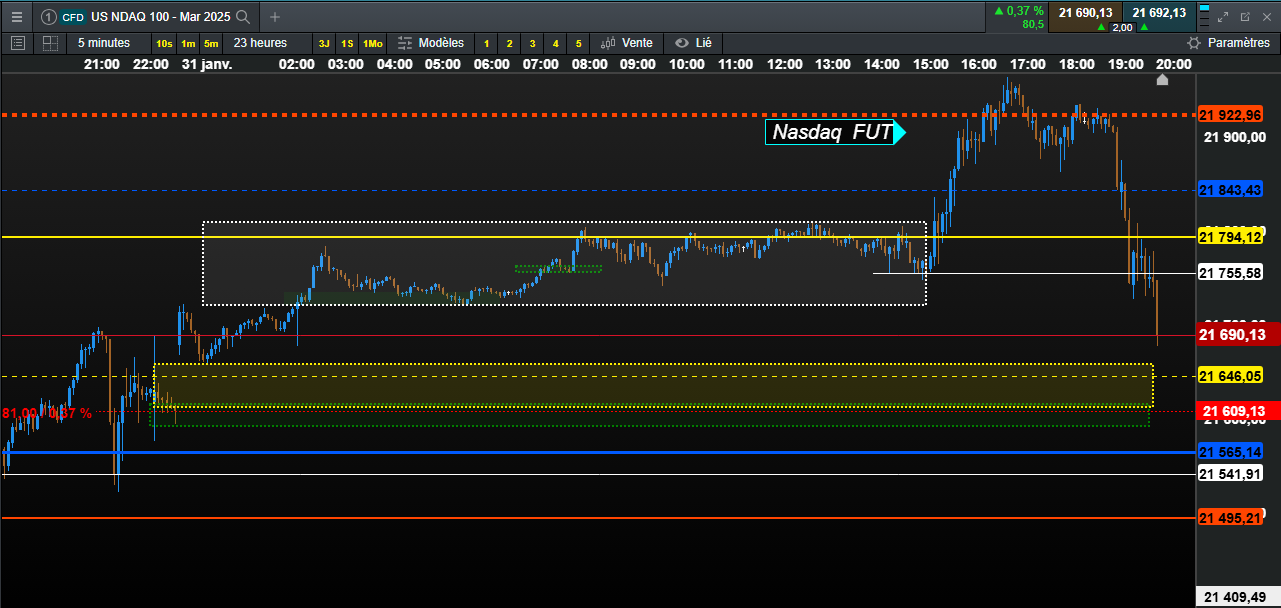Click the Paramètres label

click(x=1239, y=43)
